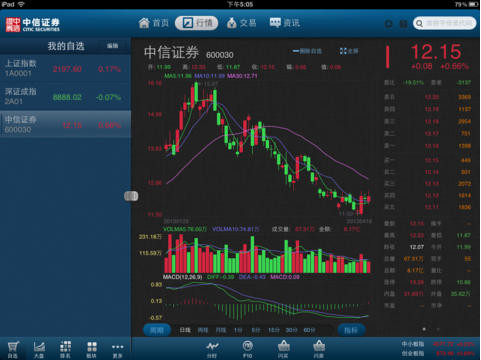Click the 指标 indicator button
Image resolution: width=481 pixels, height=360 pixels.
pyautogui.click(x=351, y=330)
